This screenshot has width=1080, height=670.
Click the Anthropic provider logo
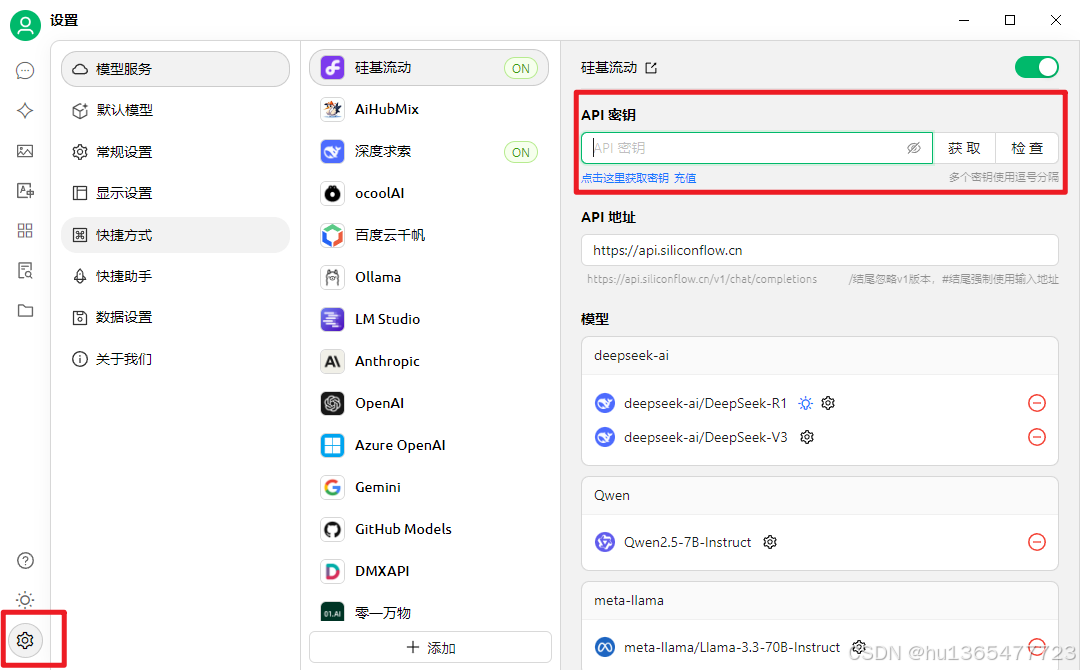[x=333, y=361]
